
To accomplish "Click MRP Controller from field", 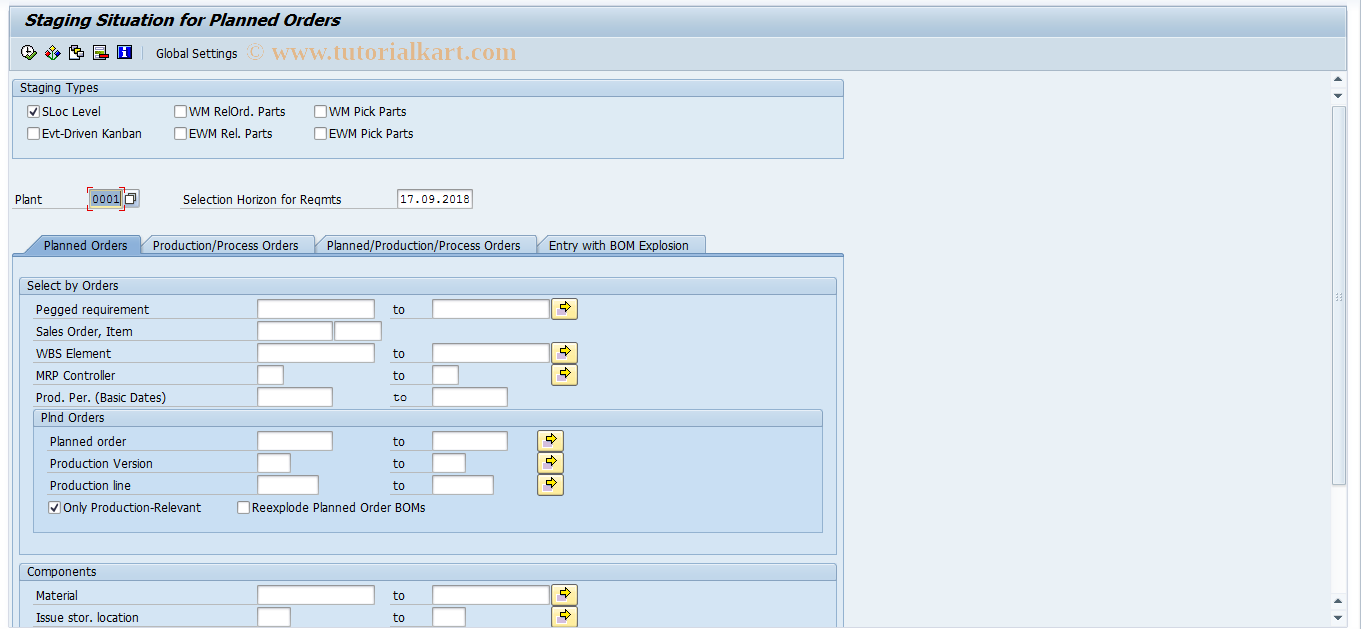I will click(x=270, y=375).
